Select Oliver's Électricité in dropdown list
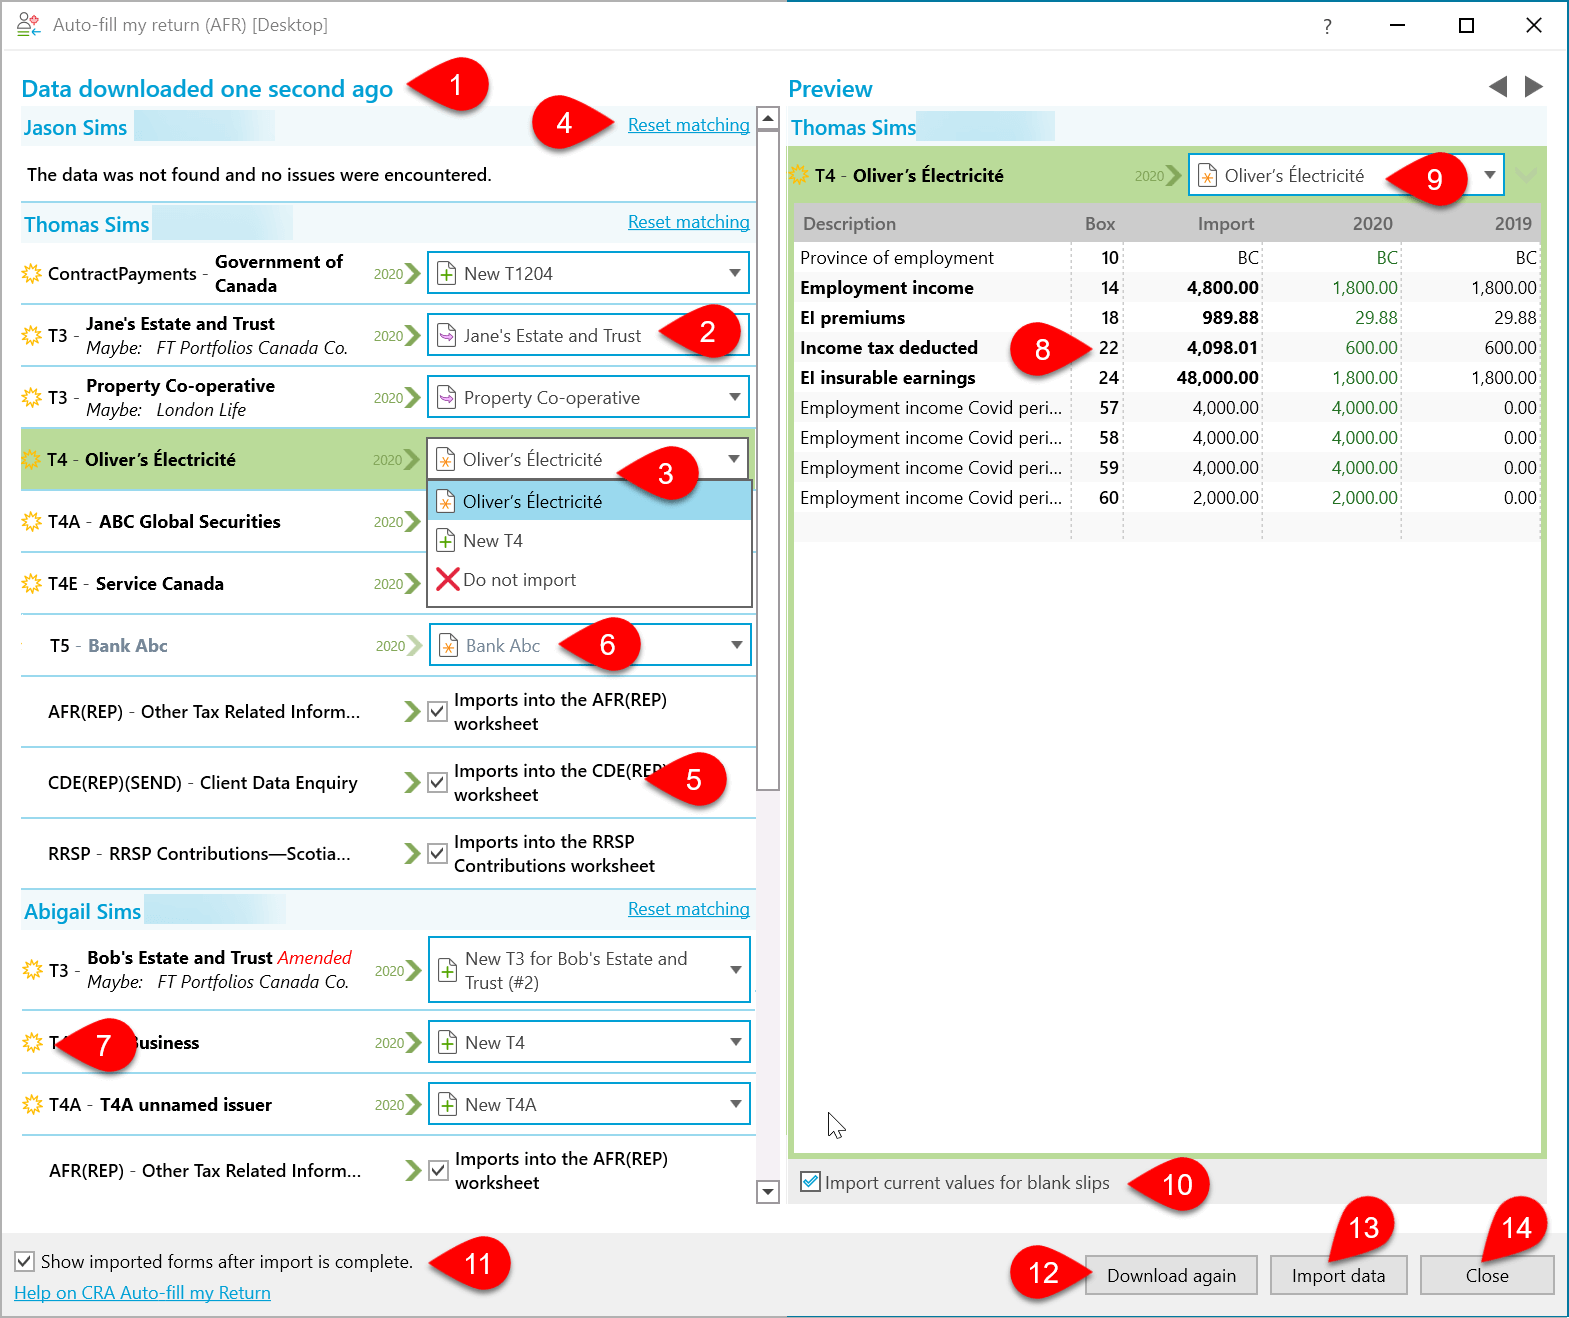This screenshot has width=1569, height=1318. [x=589, y=501]
